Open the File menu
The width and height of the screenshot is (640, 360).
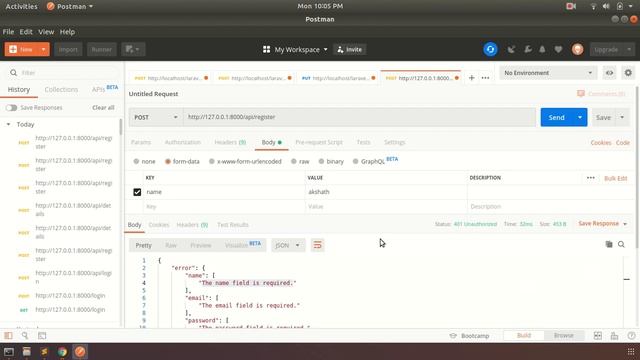pyautogui.click(x=8, y=31)
